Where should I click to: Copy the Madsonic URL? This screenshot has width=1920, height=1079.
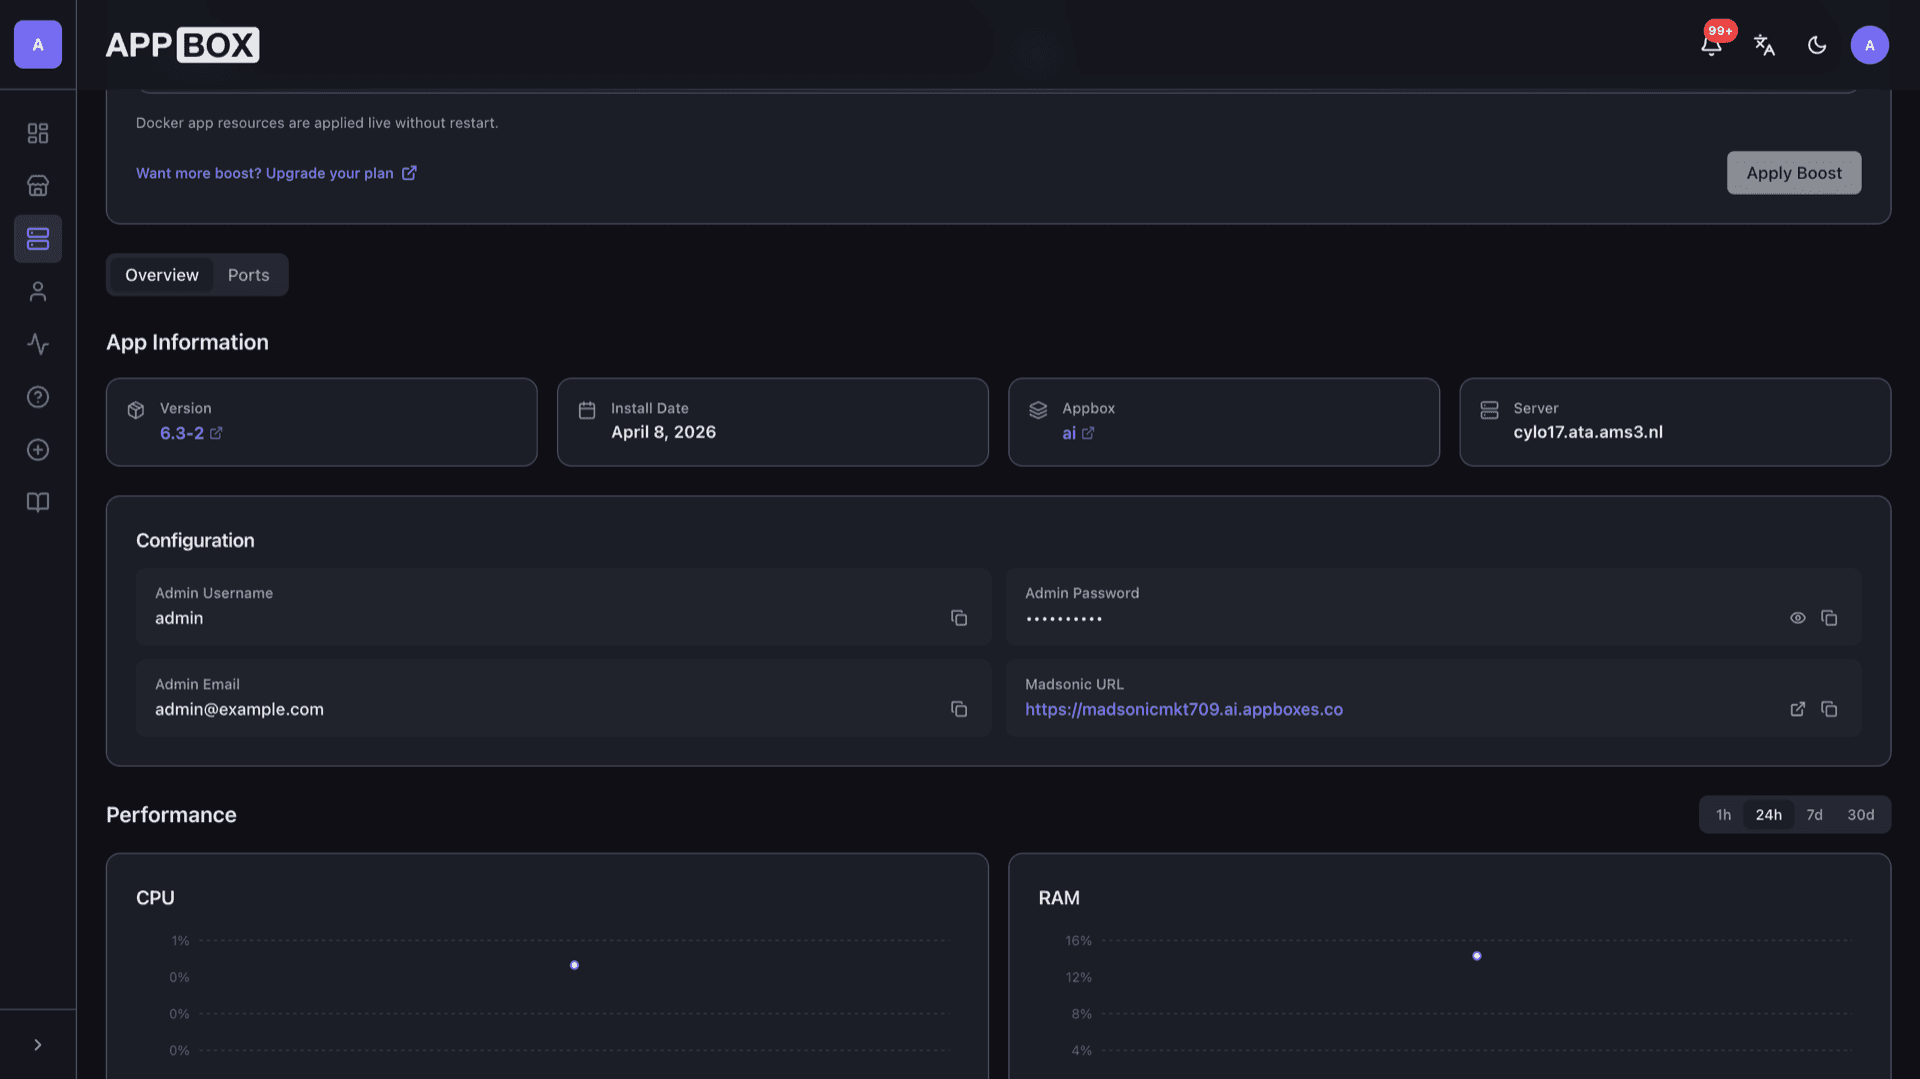click(1829, 709)
